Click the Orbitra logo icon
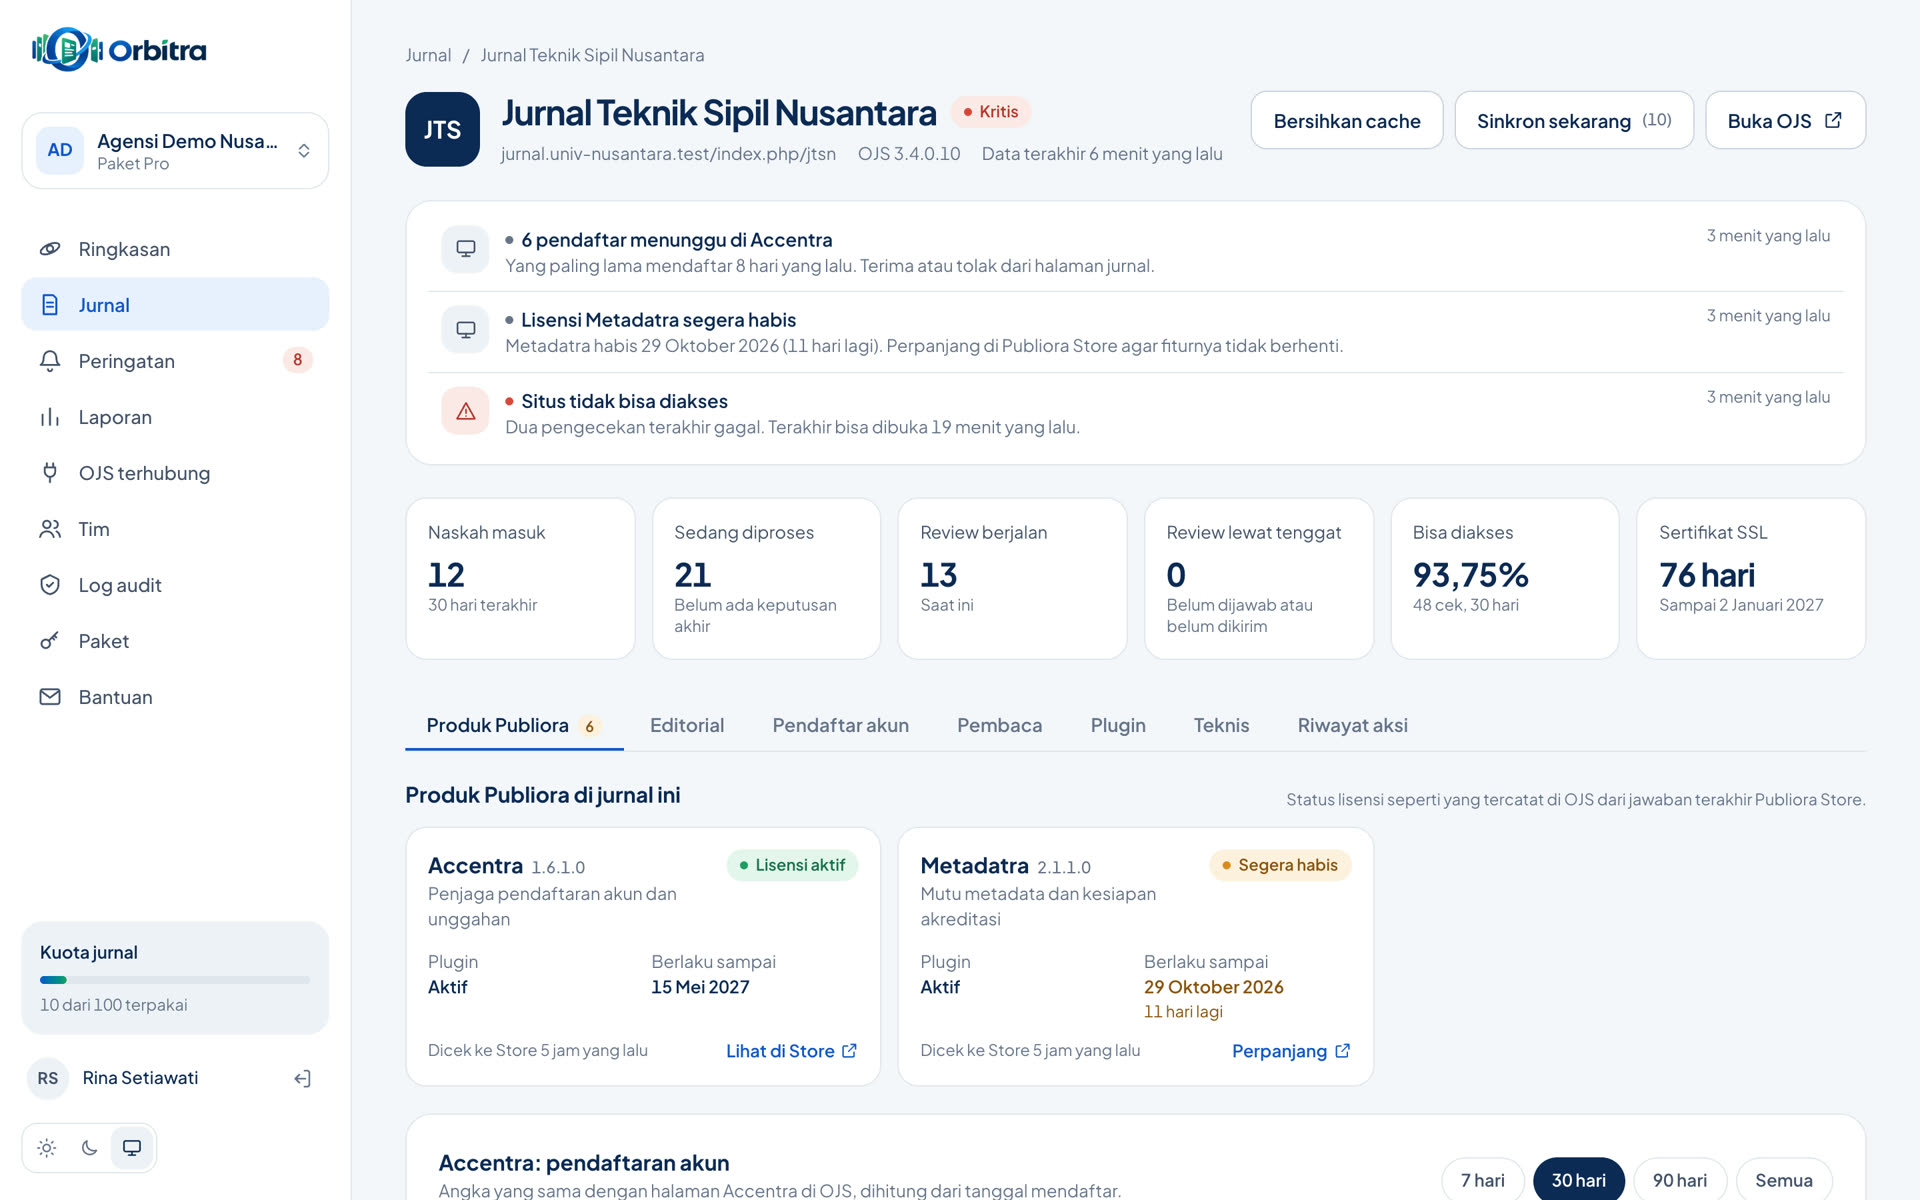 (x=67, y=49)
